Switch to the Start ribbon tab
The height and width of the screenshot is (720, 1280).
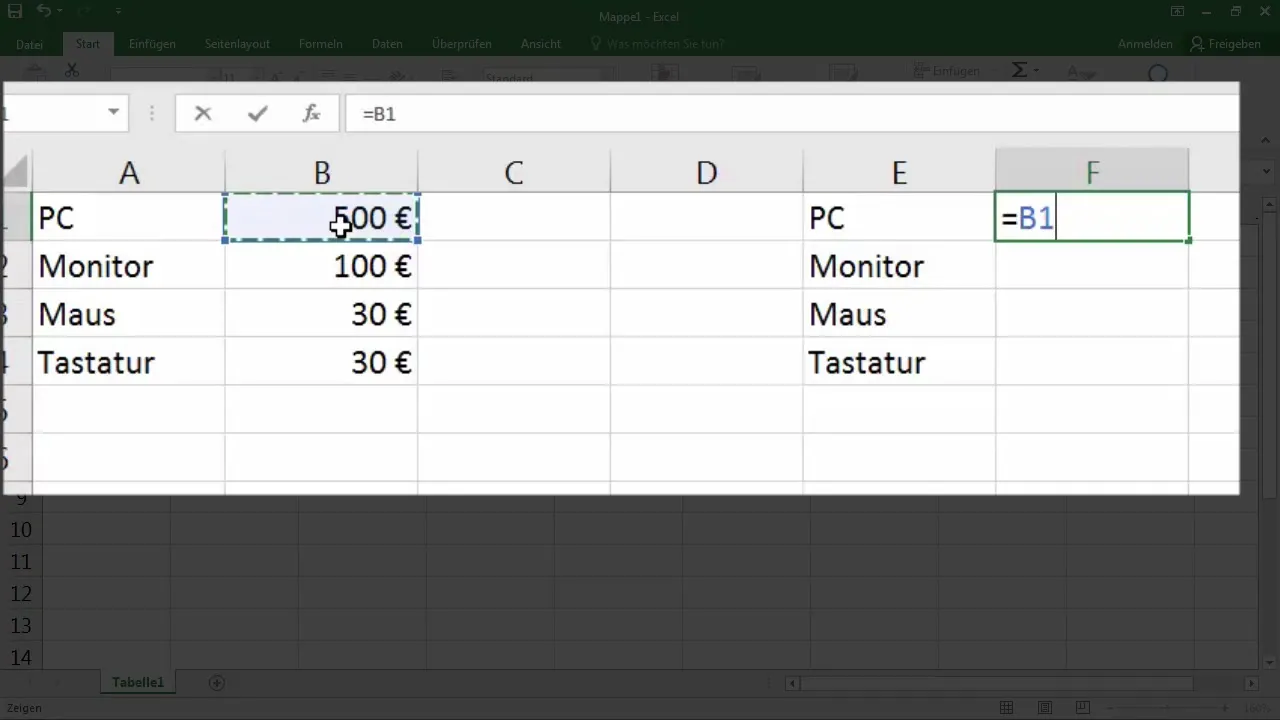88,44
